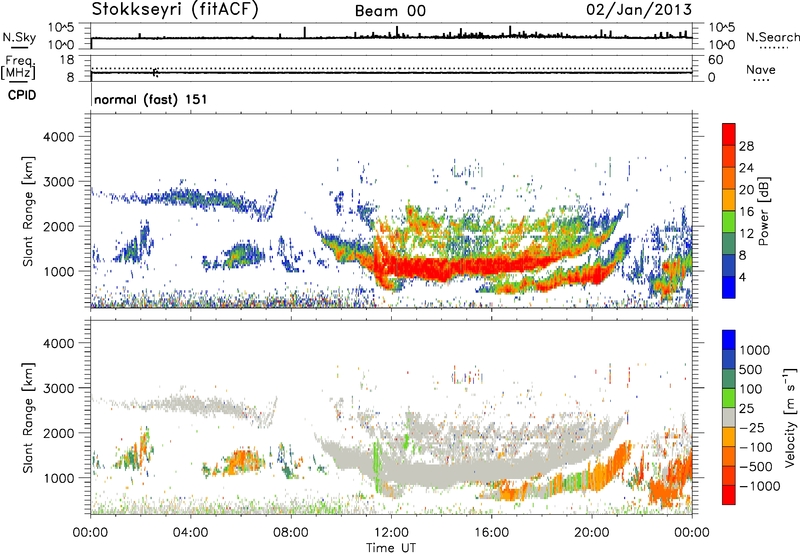The image size is (800, 554).
Task: Click the '10^5' tick on the right noise axis
Action: (721, 28)
